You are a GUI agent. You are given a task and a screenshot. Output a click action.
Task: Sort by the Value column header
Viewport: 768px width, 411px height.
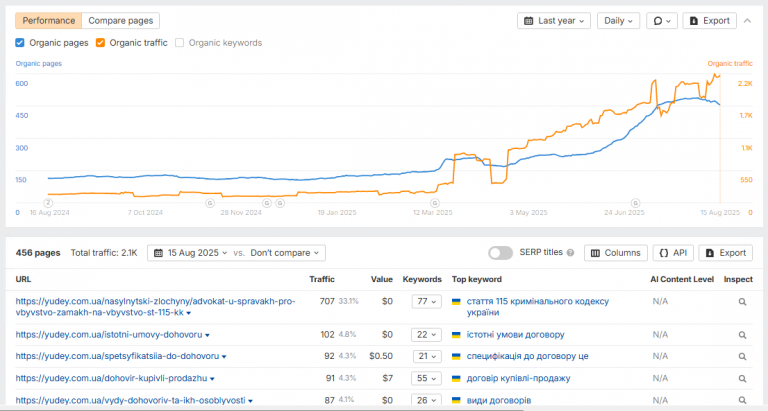(382, 279)
